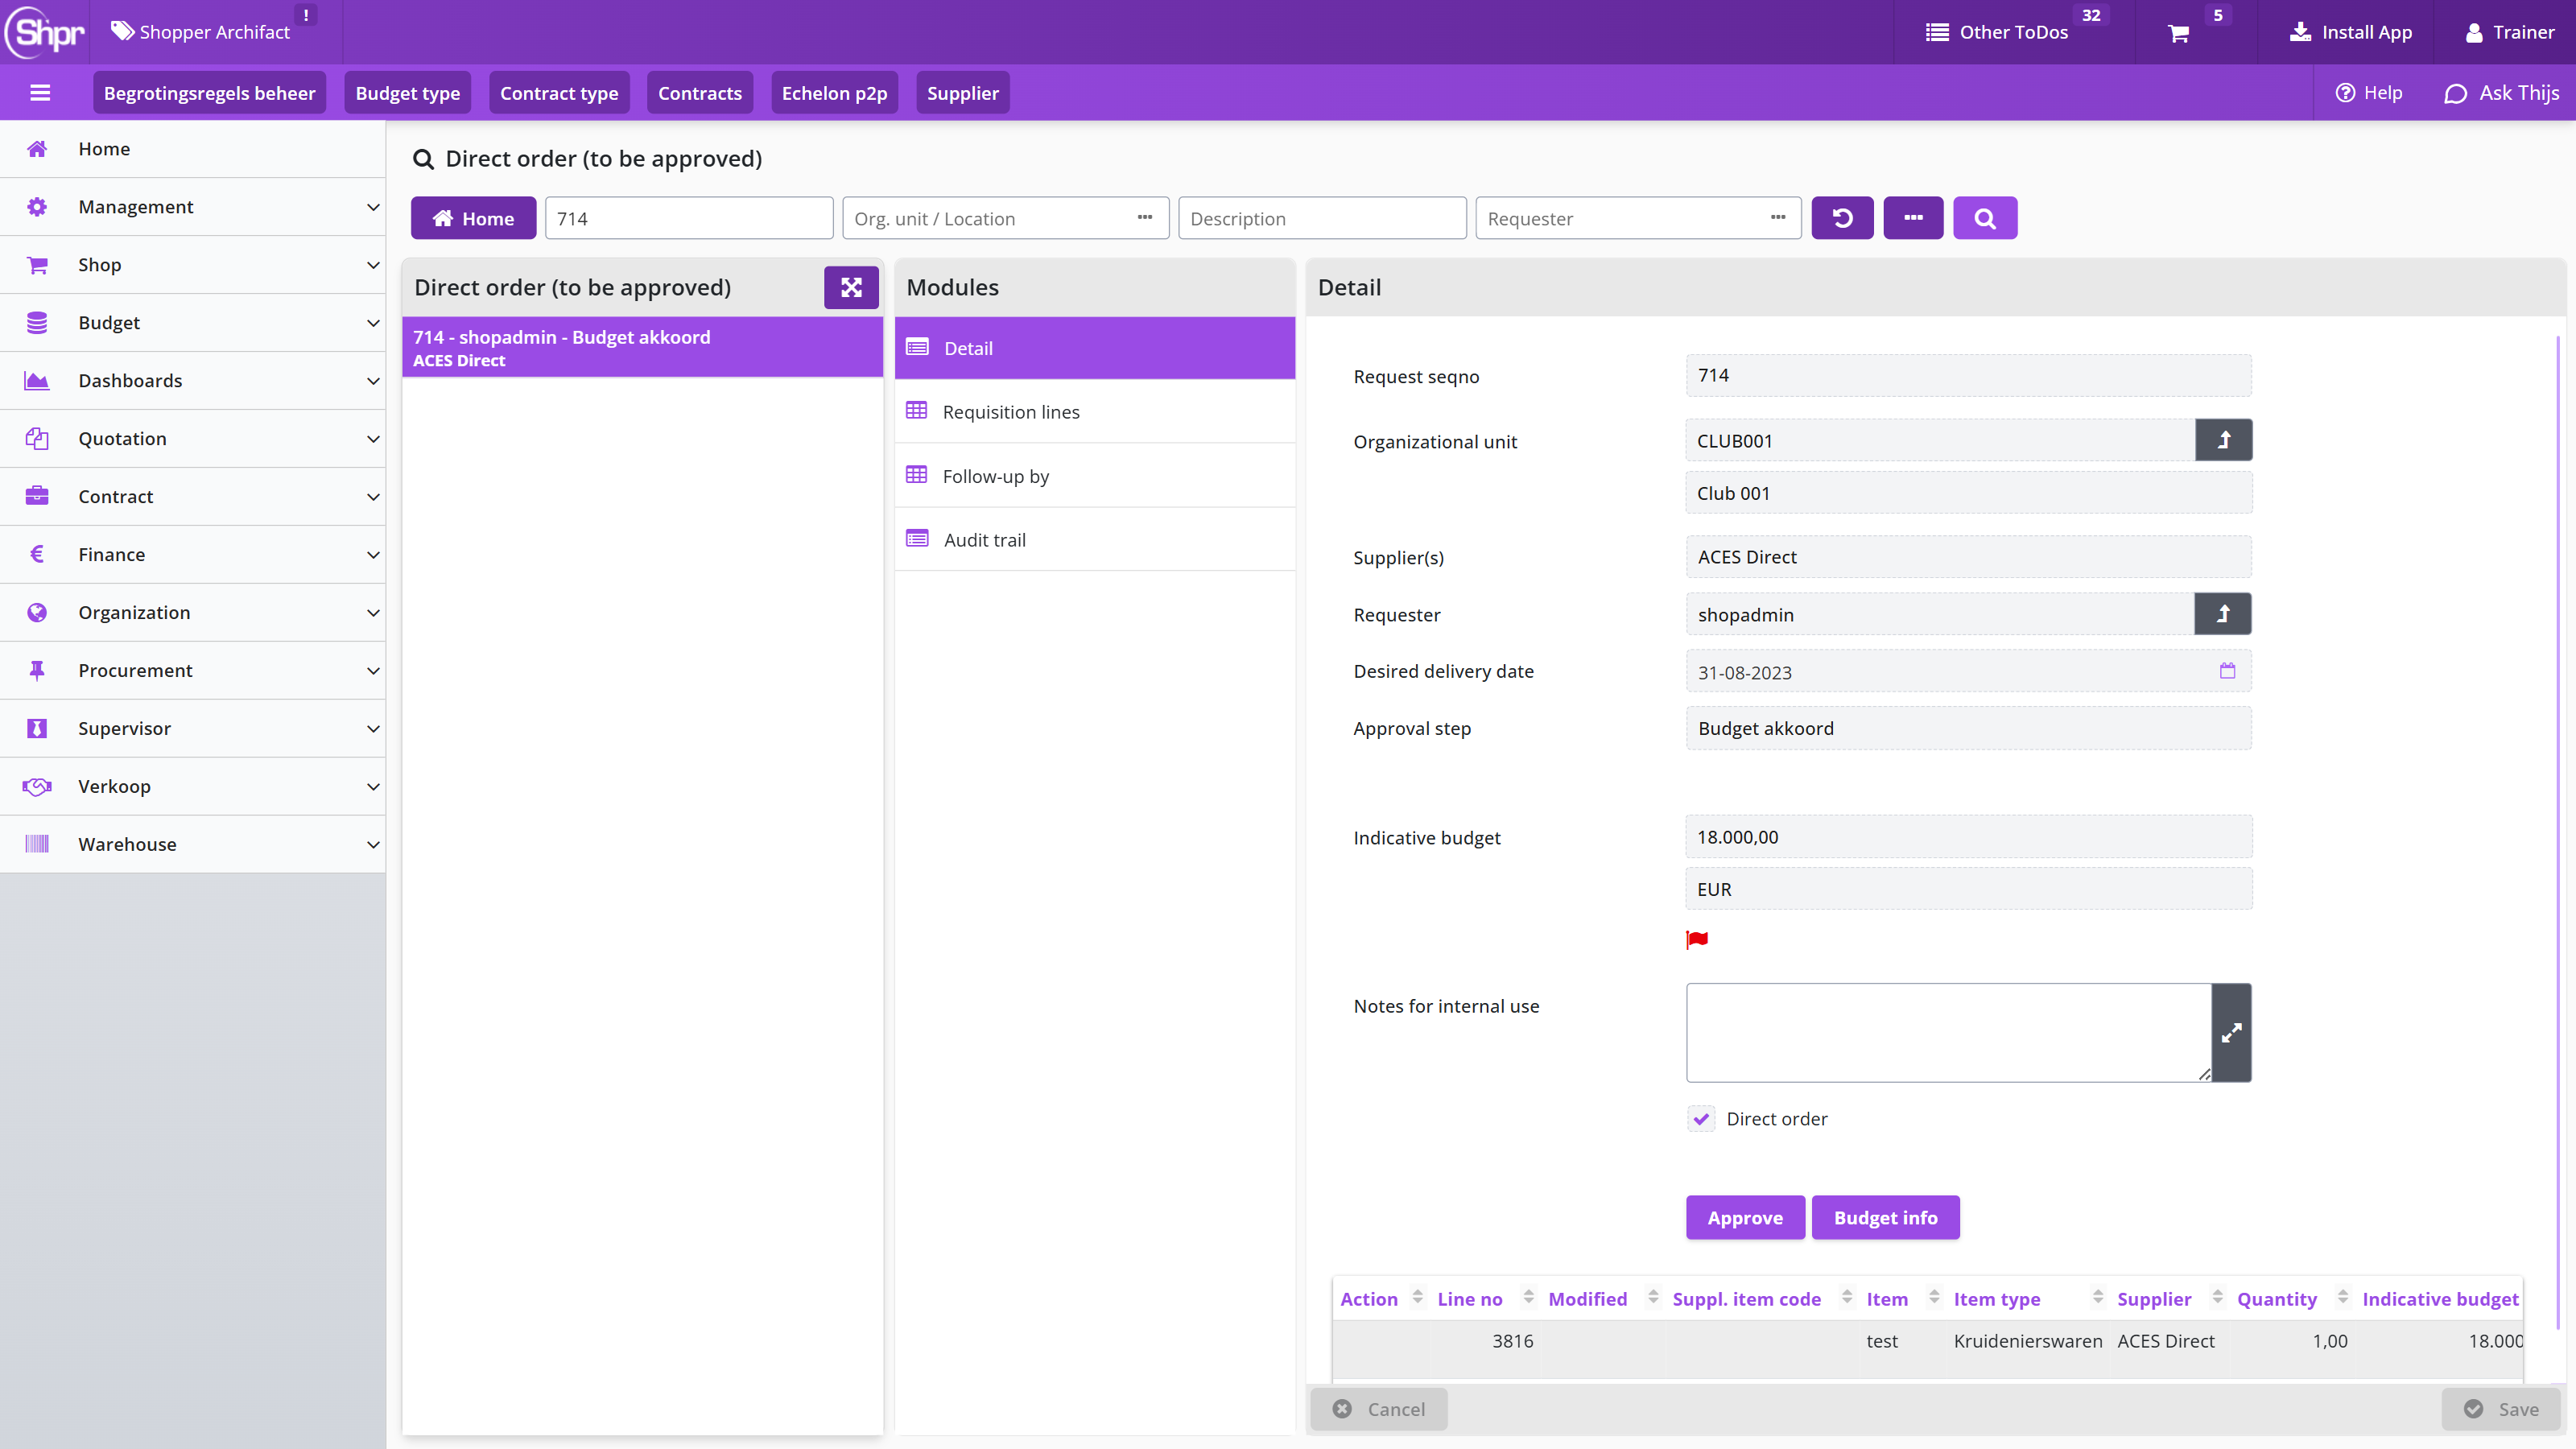Click the Budget info button
Viewport: 2576px width, 1449px height.
[x=1885, y=1218]
